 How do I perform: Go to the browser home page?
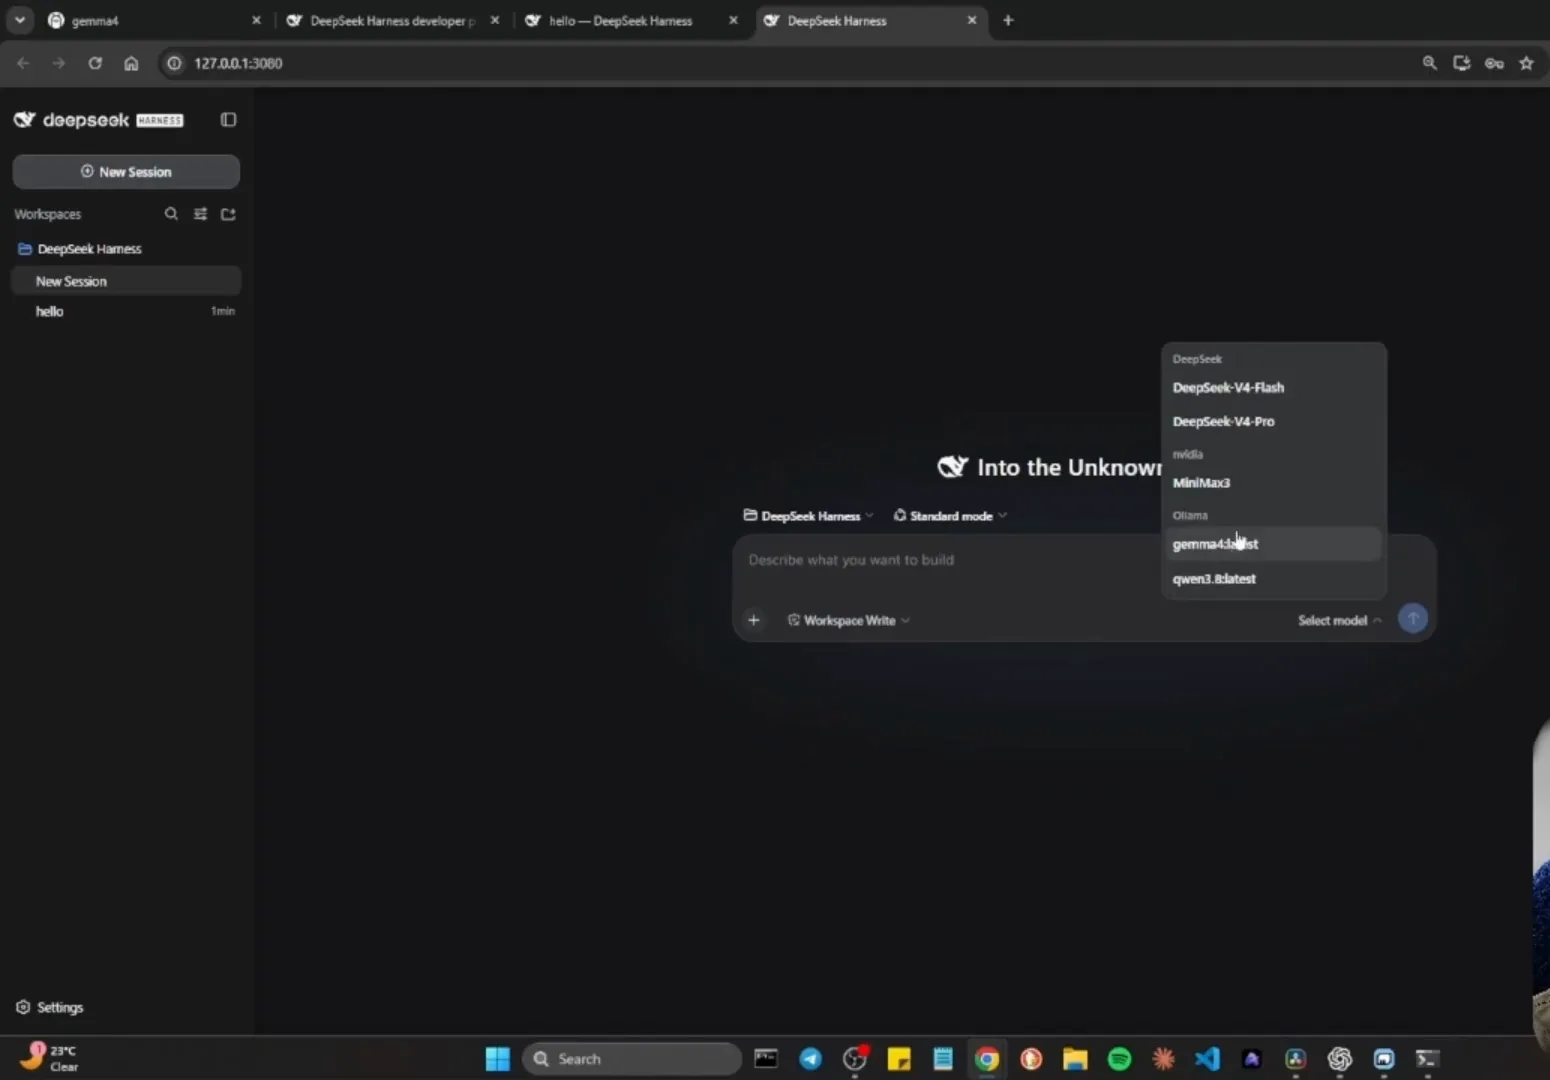131,63
